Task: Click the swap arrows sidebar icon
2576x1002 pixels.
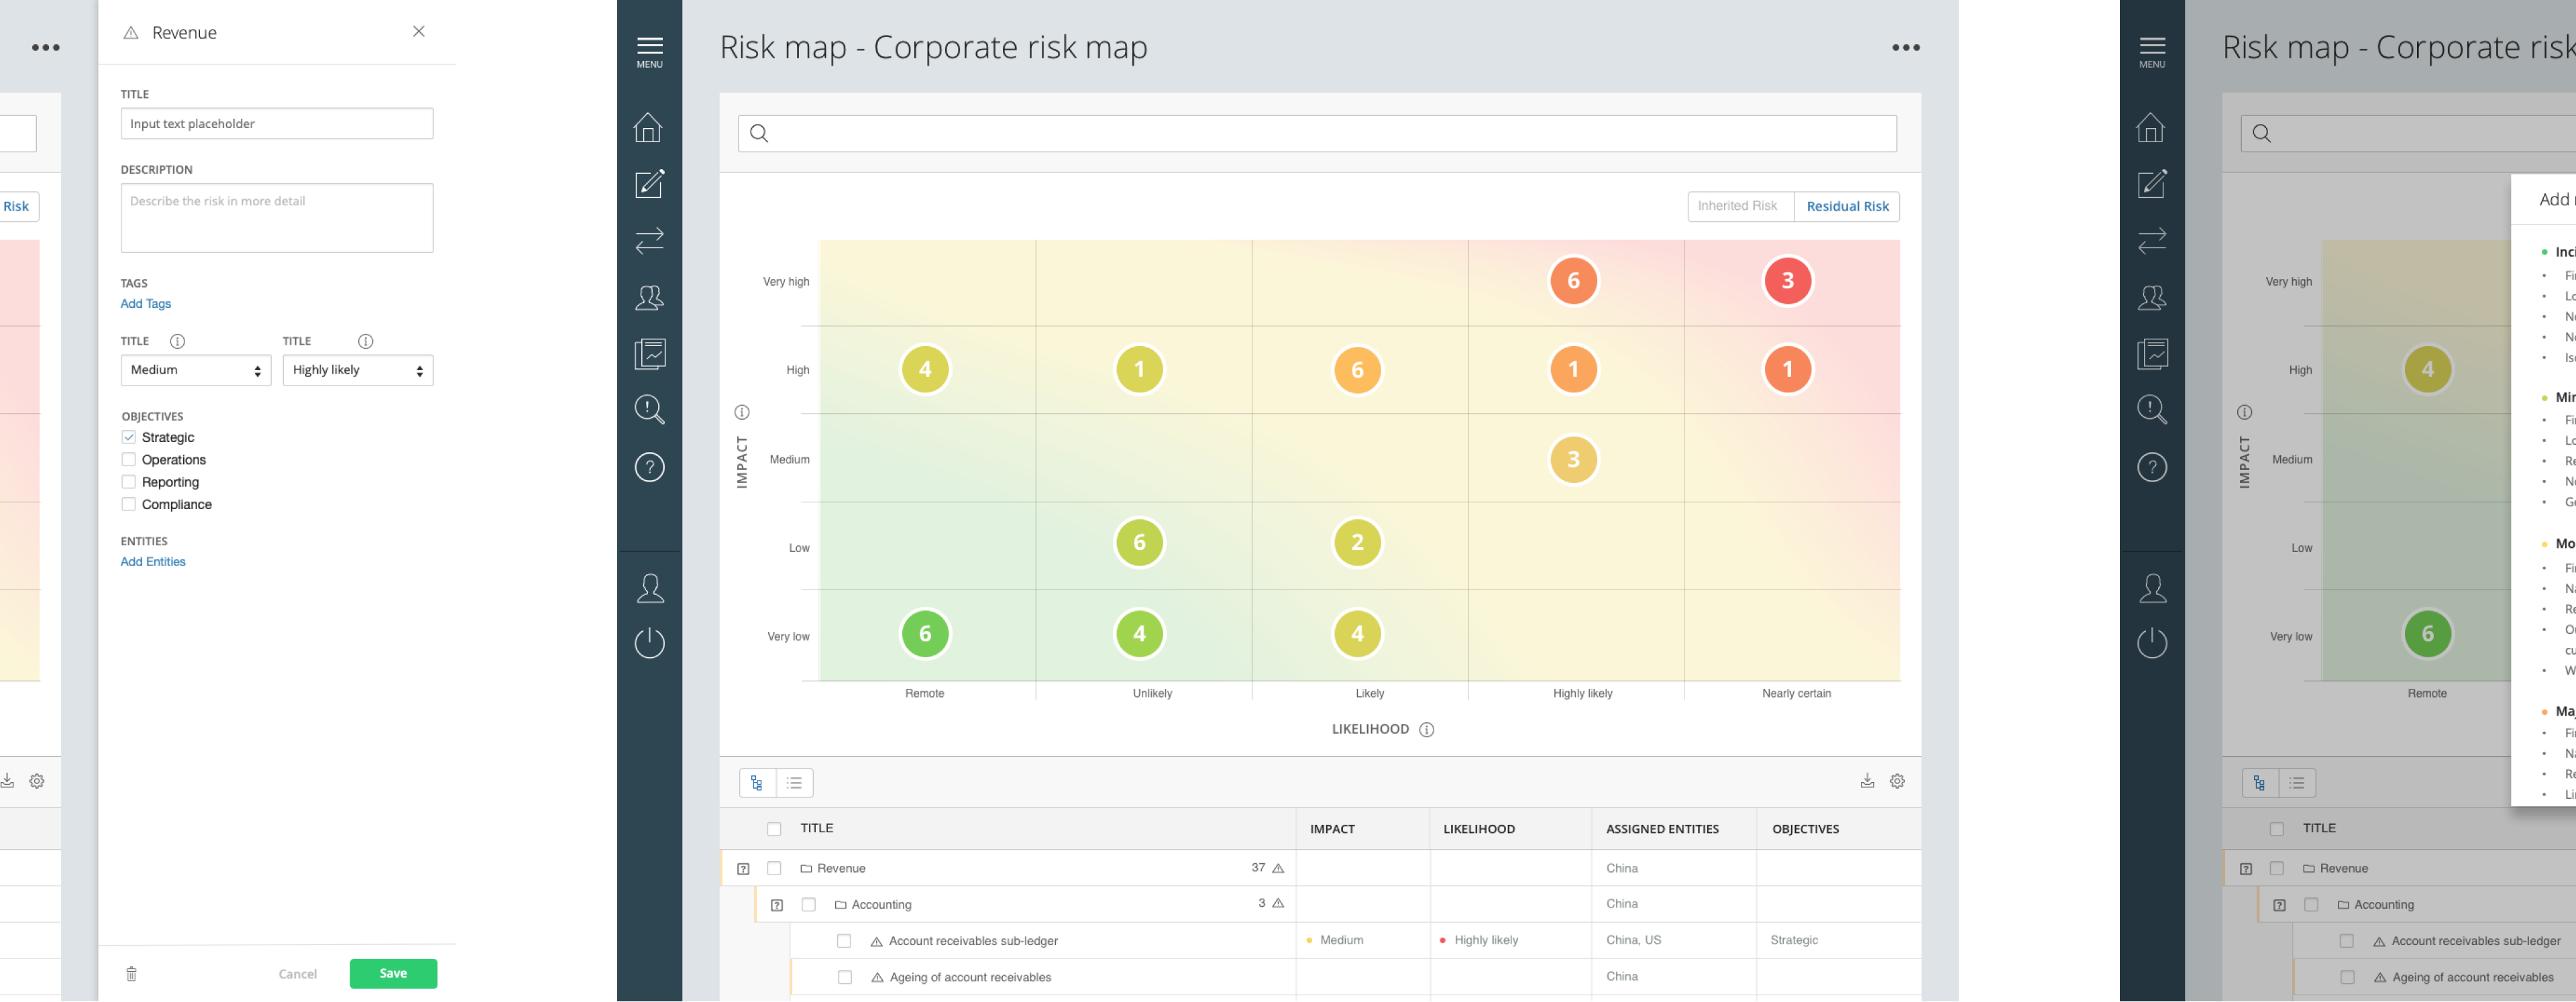Action: pyautogui.click(x=649, y=240)
